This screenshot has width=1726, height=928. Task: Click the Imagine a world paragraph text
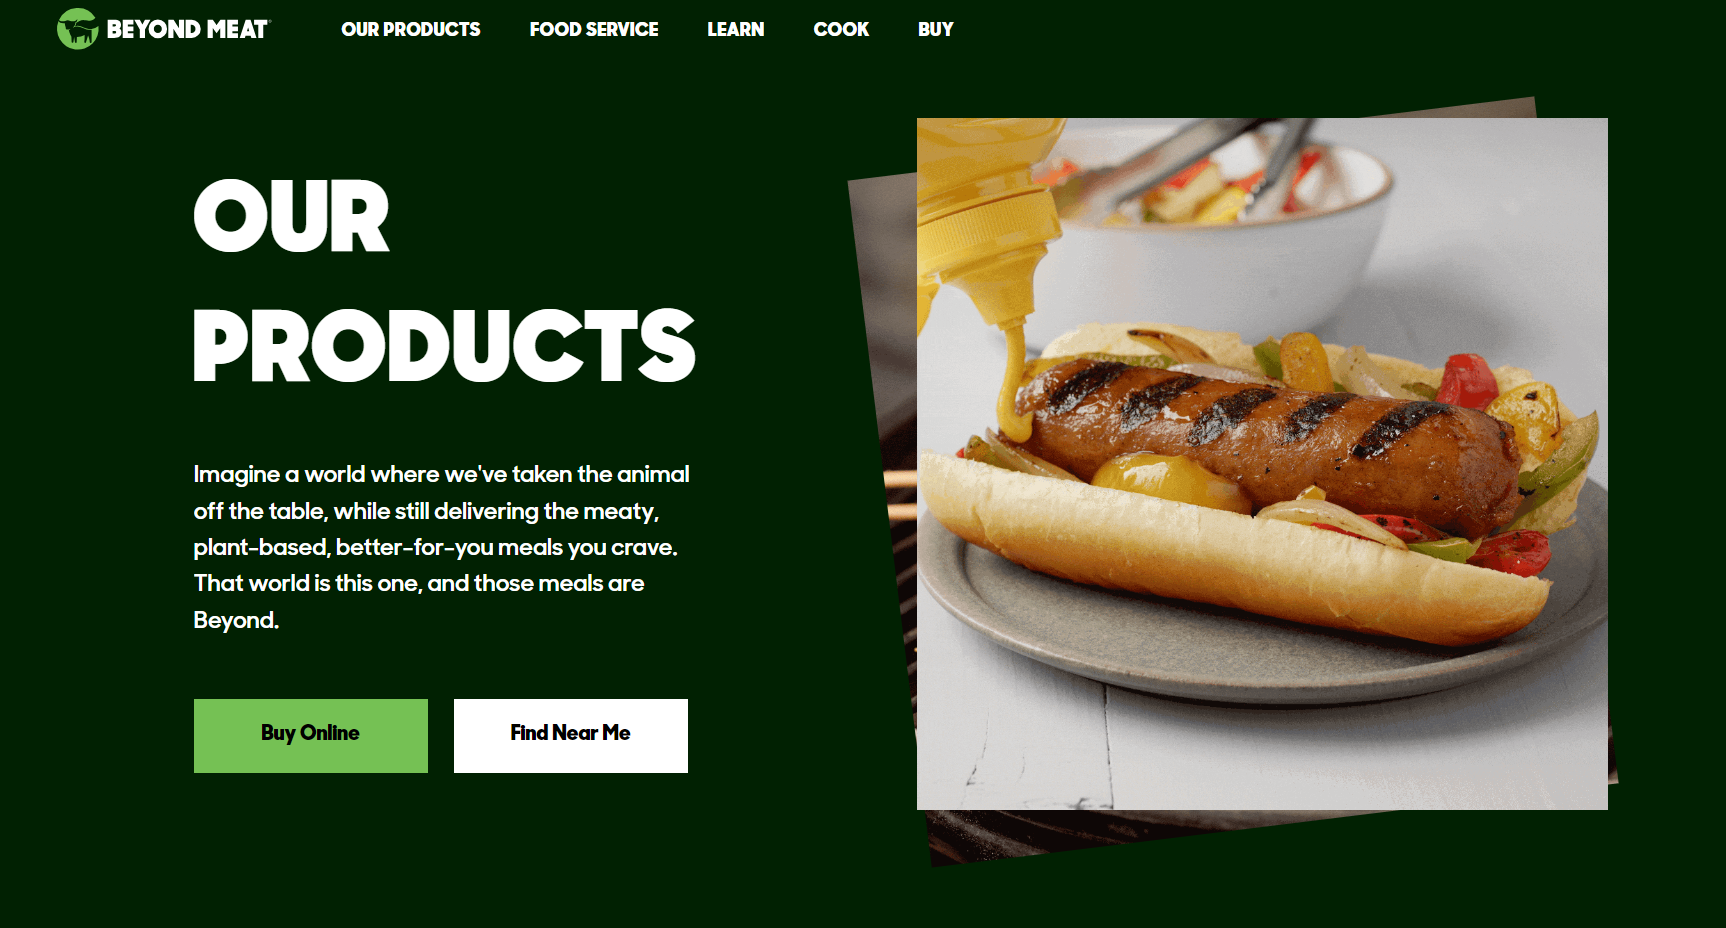[x=441, y=547]
